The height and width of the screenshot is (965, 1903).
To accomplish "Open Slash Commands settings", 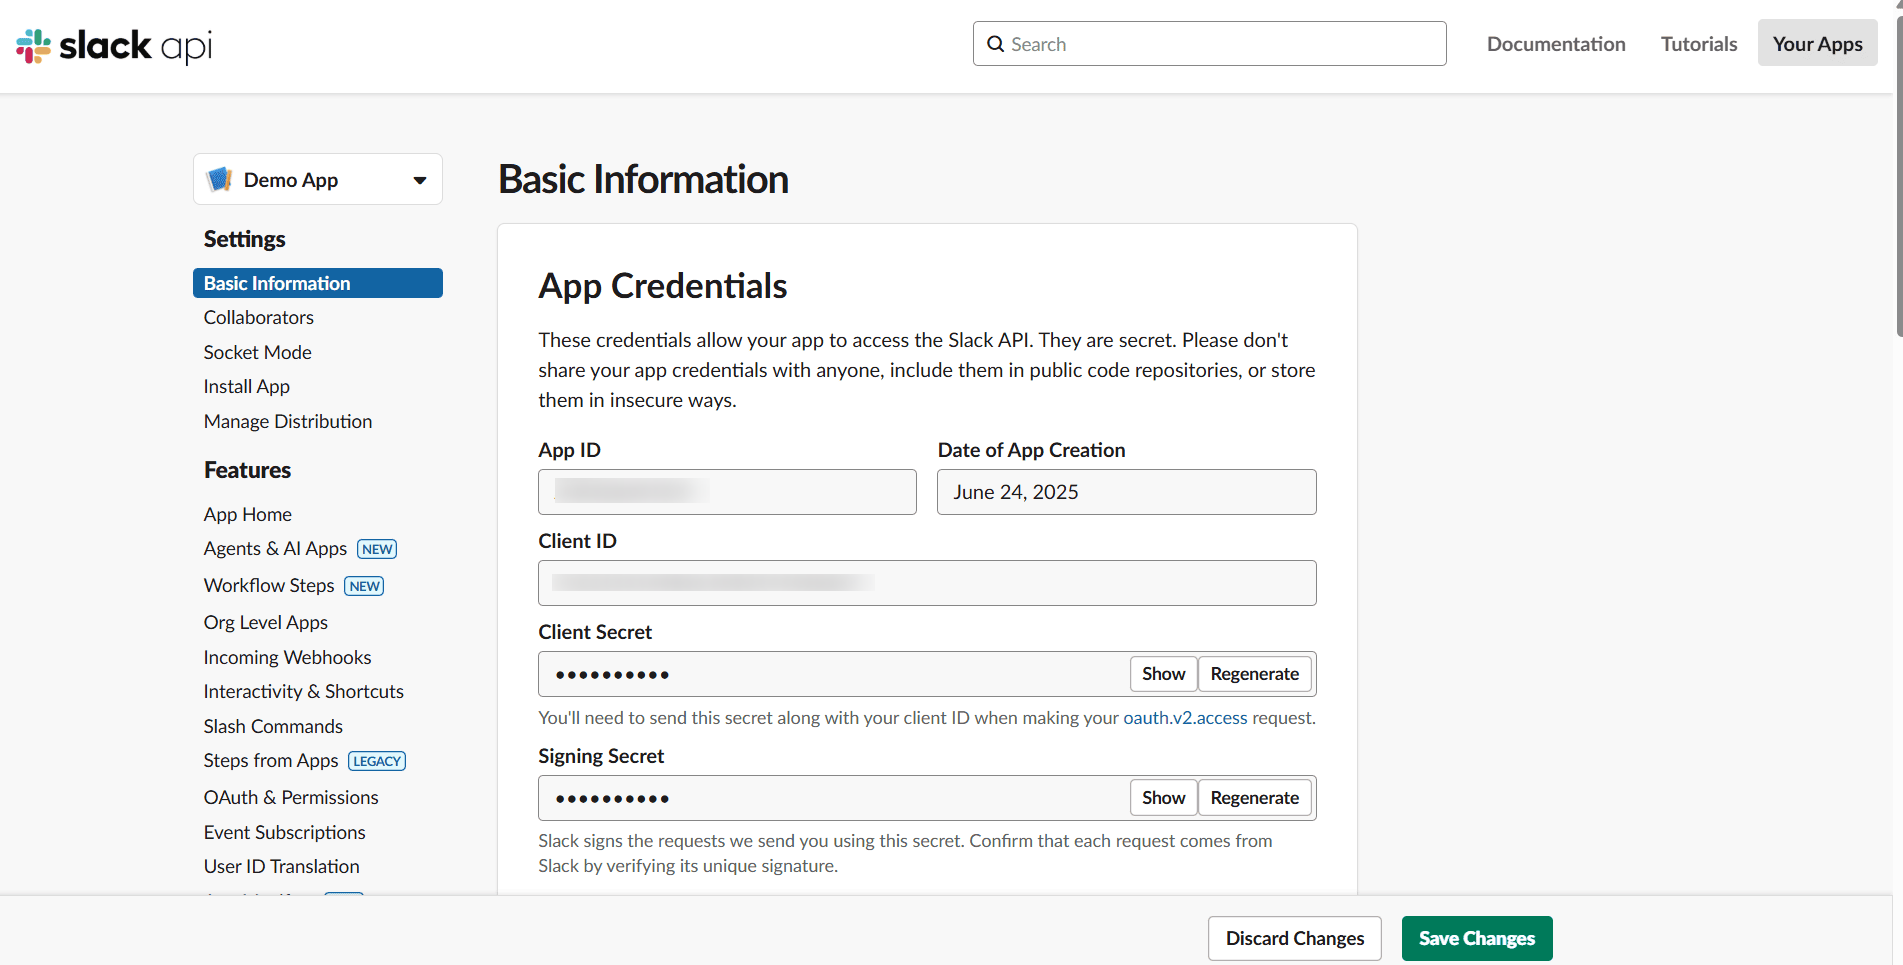I will pyautogui.click(x=272, y=726).
